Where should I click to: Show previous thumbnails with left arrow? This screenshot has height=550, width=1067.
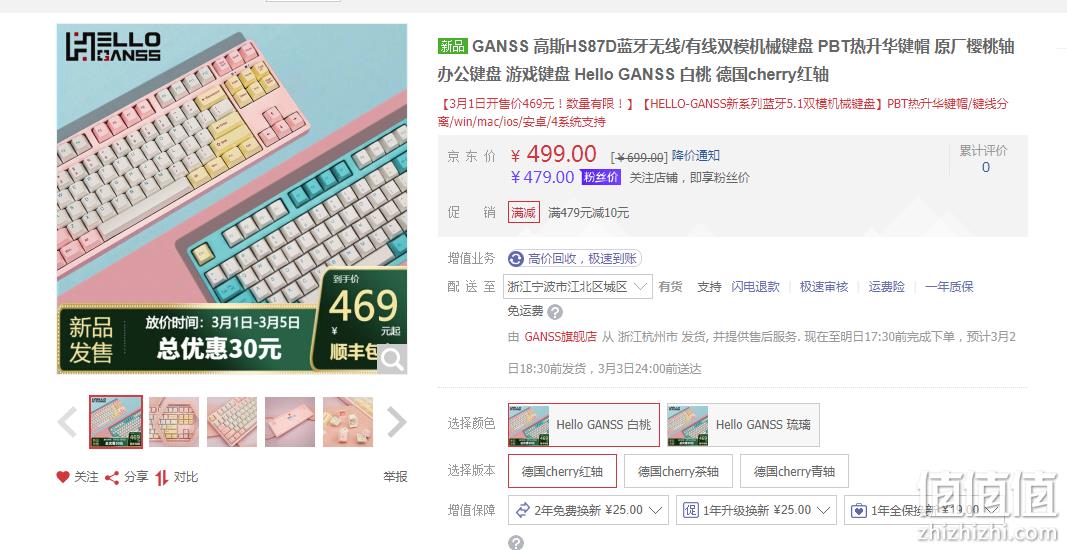67,422
